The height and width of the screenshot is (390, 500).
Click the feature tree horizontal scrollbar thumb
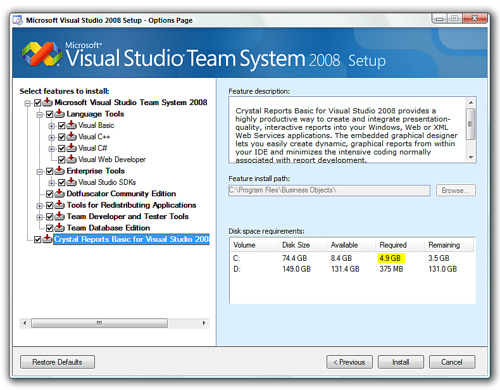coord(99,323)
